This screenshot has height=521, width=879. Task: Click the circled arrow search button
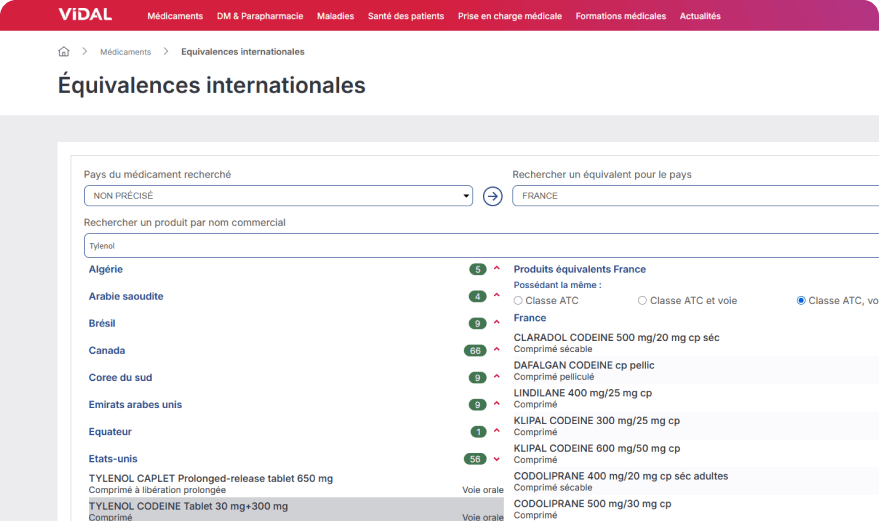tap(493, 196)
